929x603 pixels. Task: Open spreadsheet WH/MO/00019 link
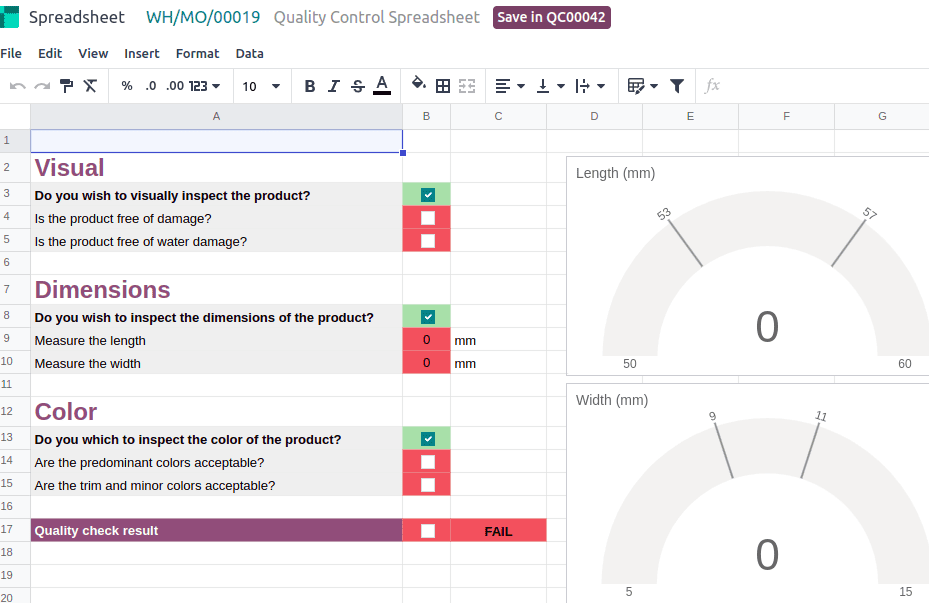pos(202,17)
